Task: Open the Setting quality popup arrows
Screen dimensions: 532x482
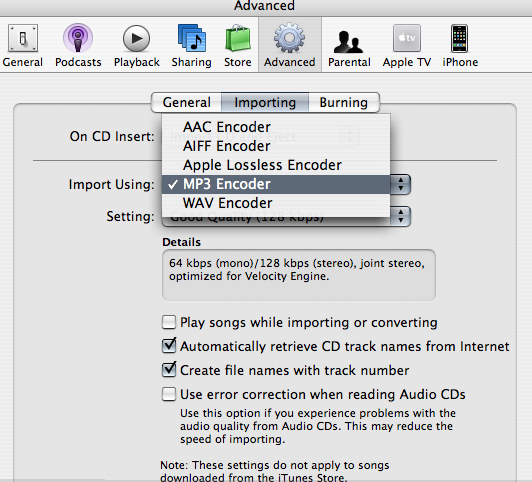Action: tap(401, 216)
